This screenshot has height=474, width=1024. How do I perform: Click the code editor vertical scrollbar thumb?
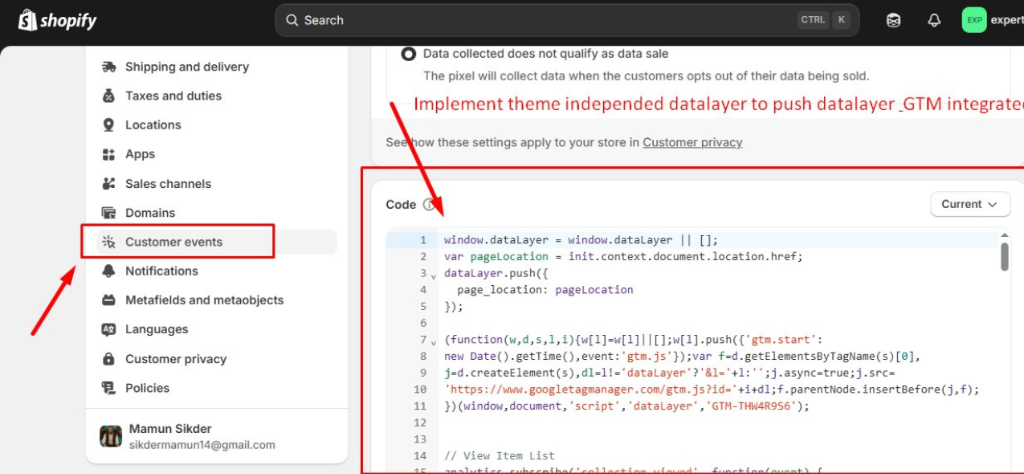point(1004,256)
